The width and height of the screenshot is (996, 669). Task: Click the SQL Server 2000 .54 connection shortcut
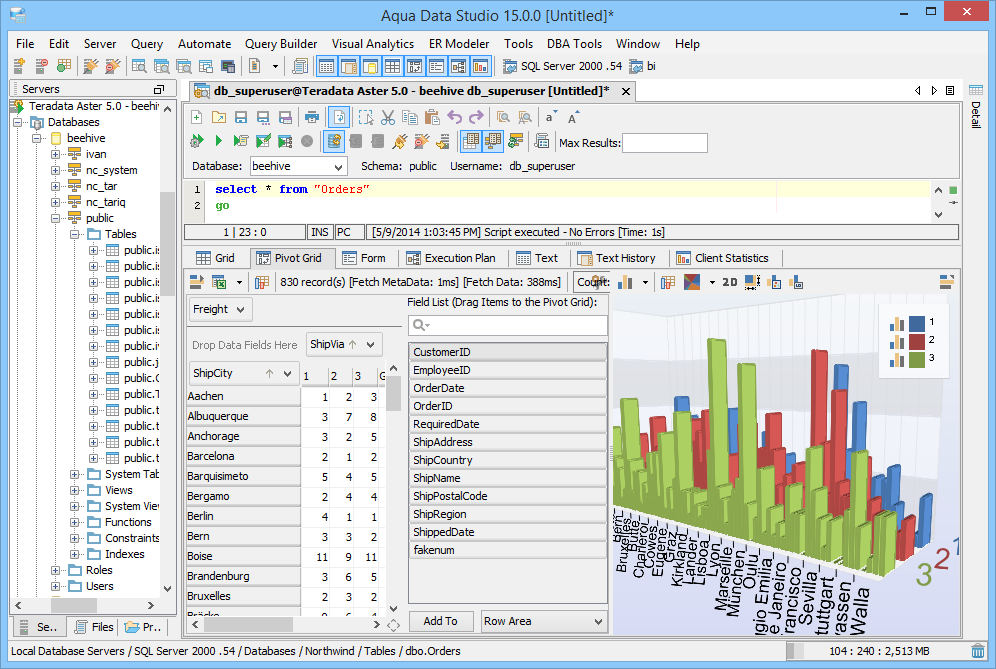(x=562, y=66)
